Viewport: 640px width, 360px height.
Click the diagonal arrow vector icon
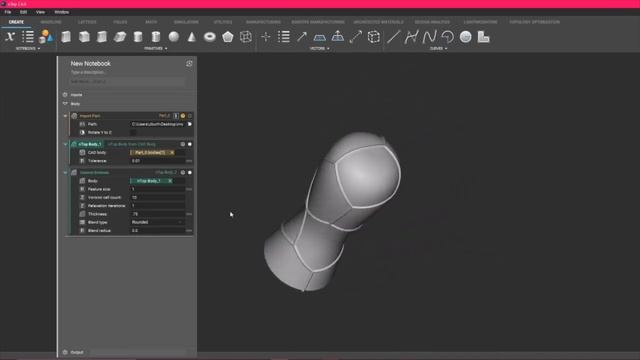coord(302,37)
